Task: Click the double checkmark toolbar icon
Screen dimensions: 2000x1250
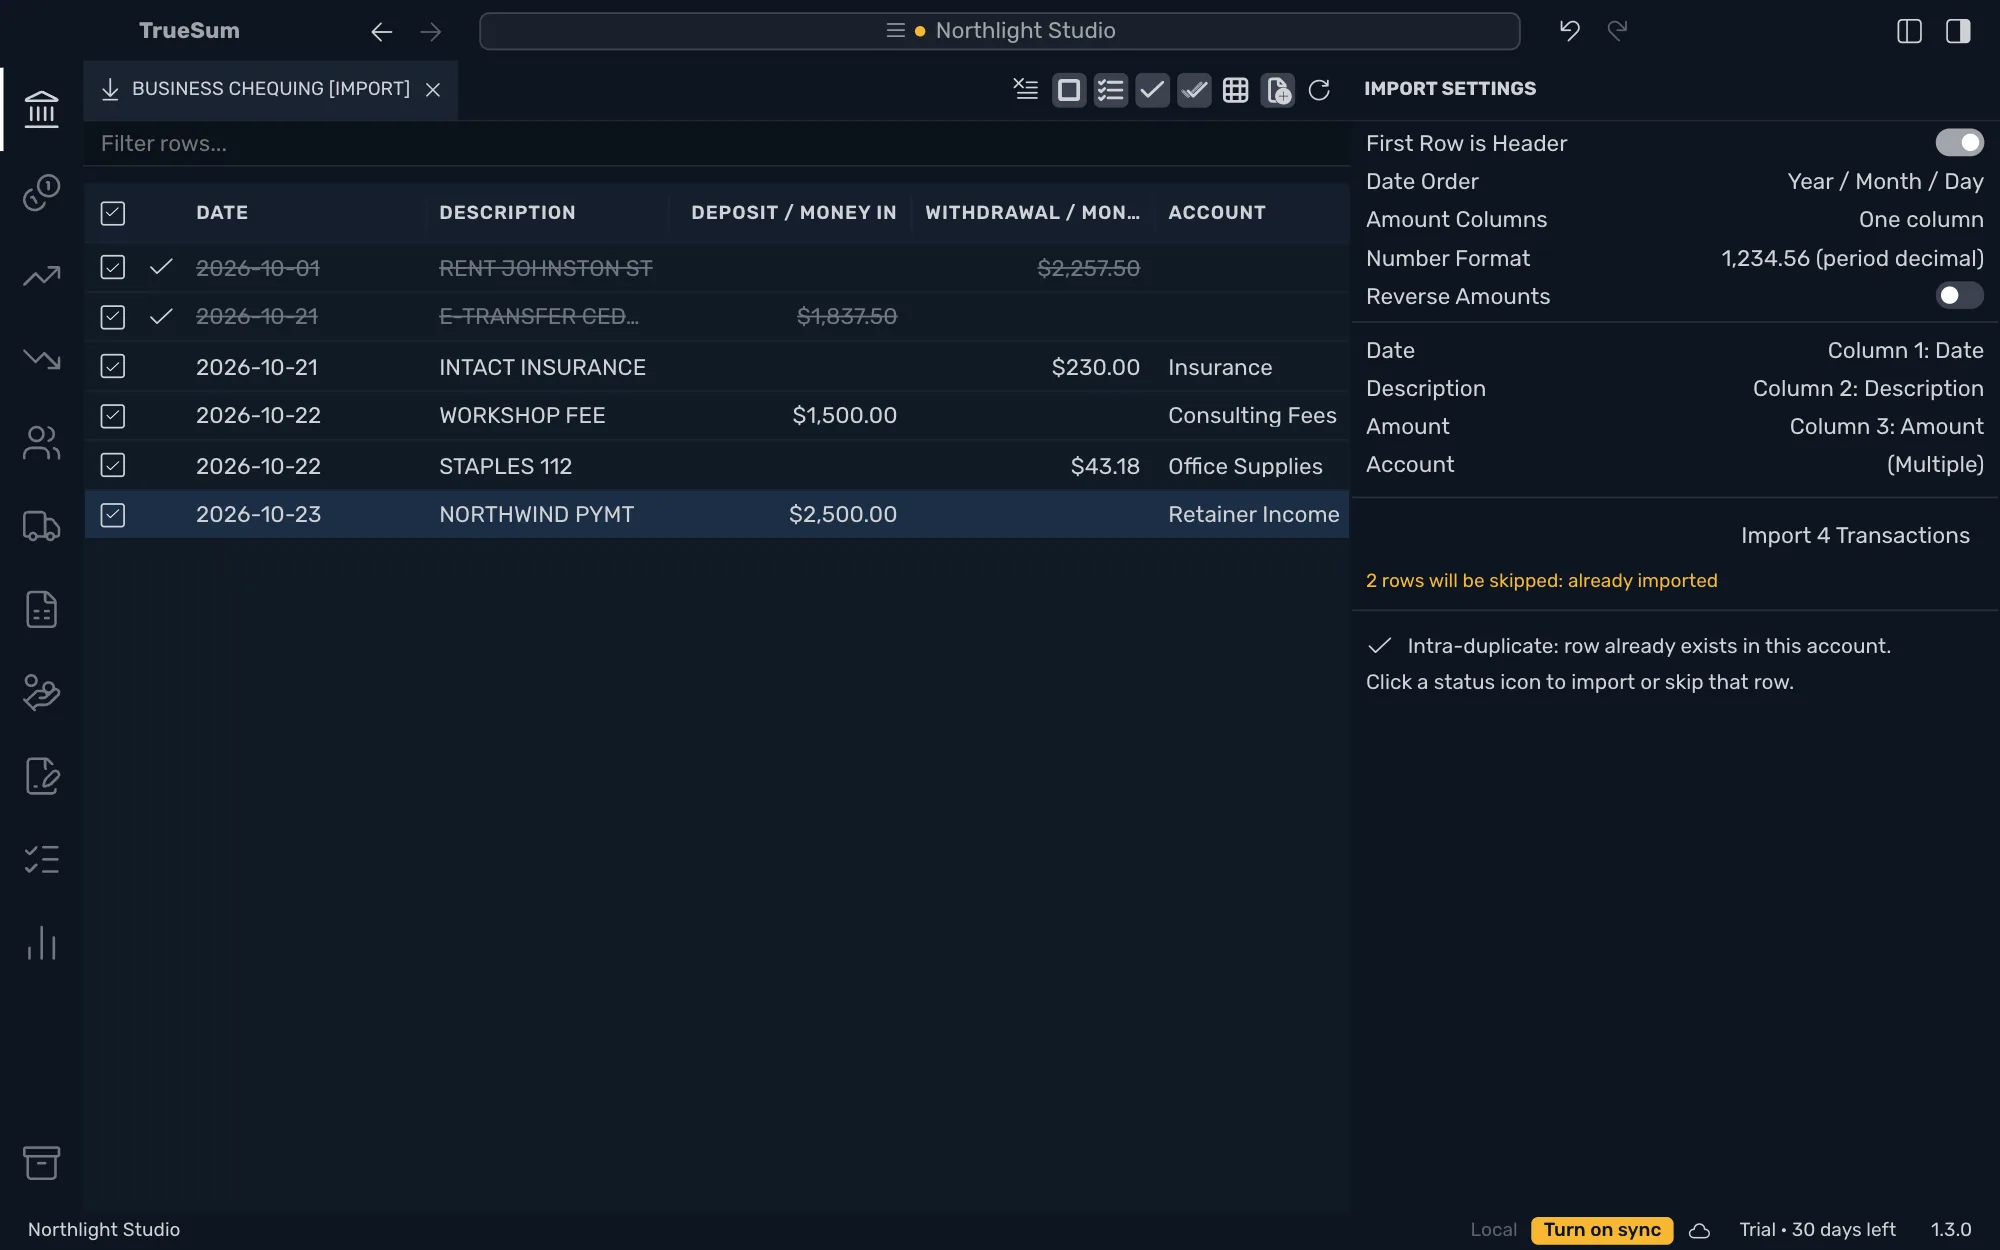Action: [x=1194, y=90]
